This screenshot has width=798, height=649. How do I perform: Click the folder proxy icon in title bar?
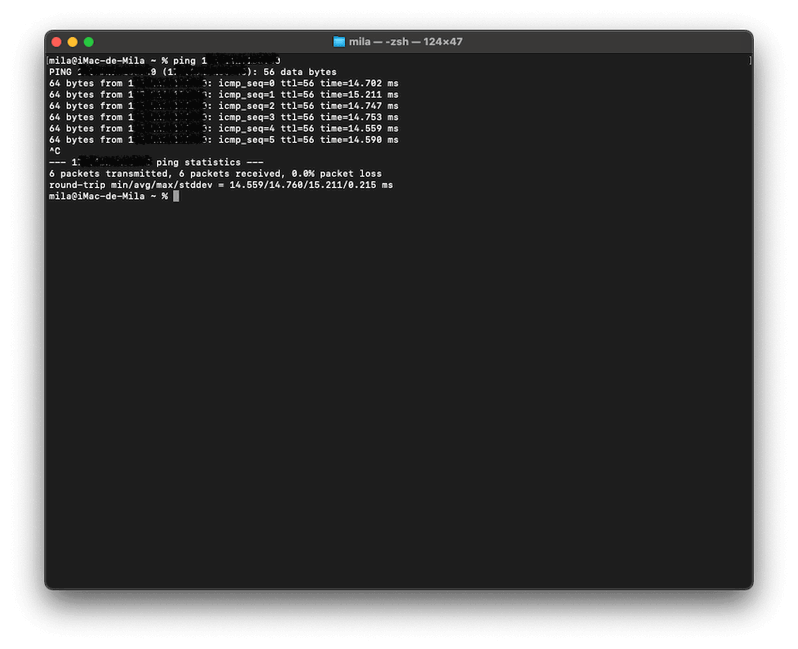coord(339,42)
